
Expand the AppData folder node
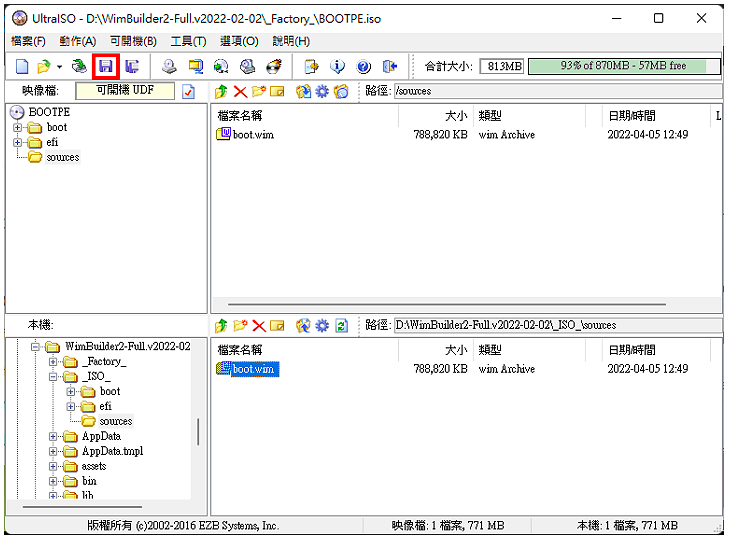click(53, 436)
